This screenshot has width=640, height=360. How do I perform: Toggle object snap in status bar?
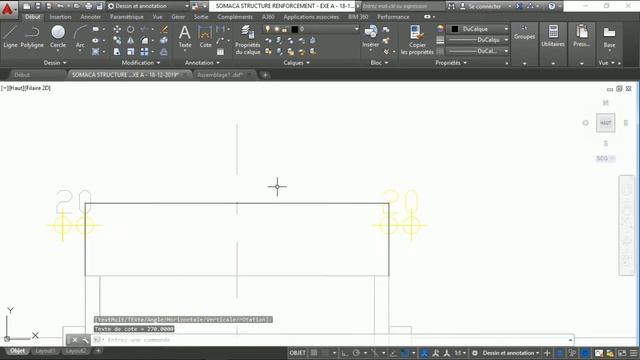click(404, 353)
